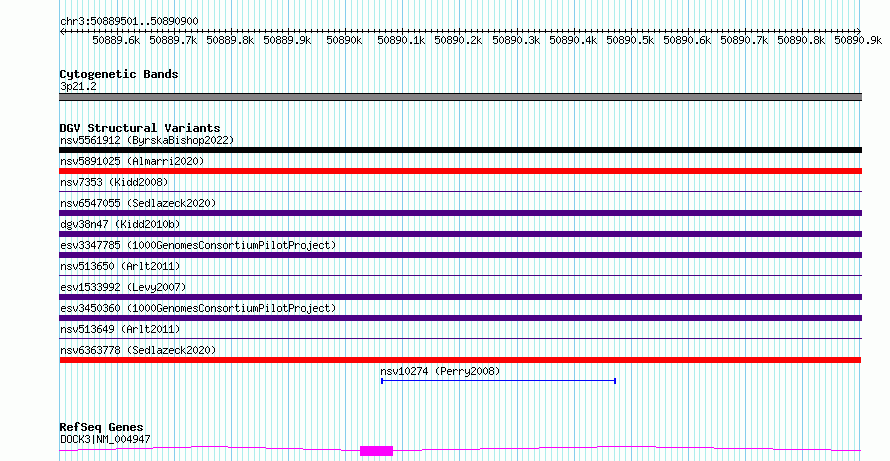
Task: Click dgv38n47 (Kidd2010b) variant label
Action: pyautogui.click(x=120, y=224)
